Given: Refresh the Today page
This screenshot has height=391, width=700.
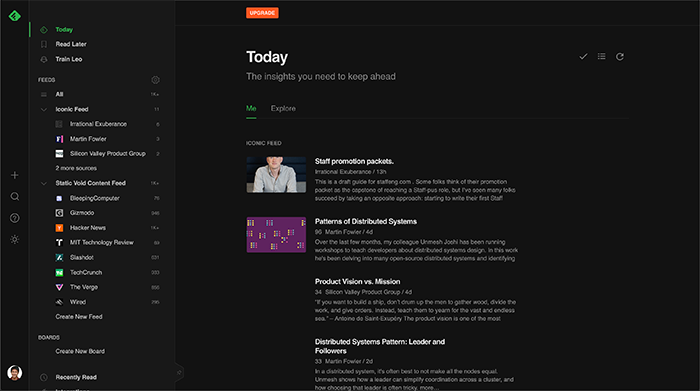Looking at the screenshot, I should tap(620, 56).
